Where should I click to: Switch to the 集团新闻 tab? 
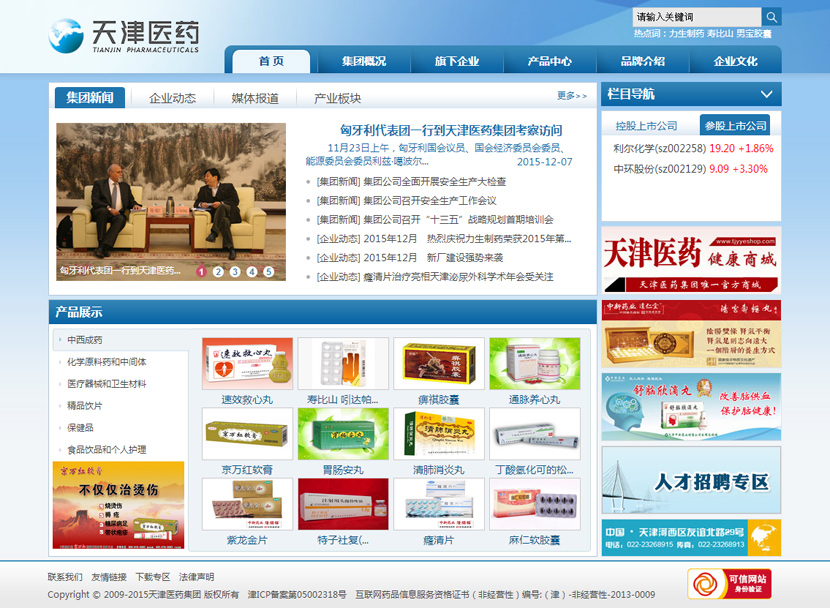(89, 97)
